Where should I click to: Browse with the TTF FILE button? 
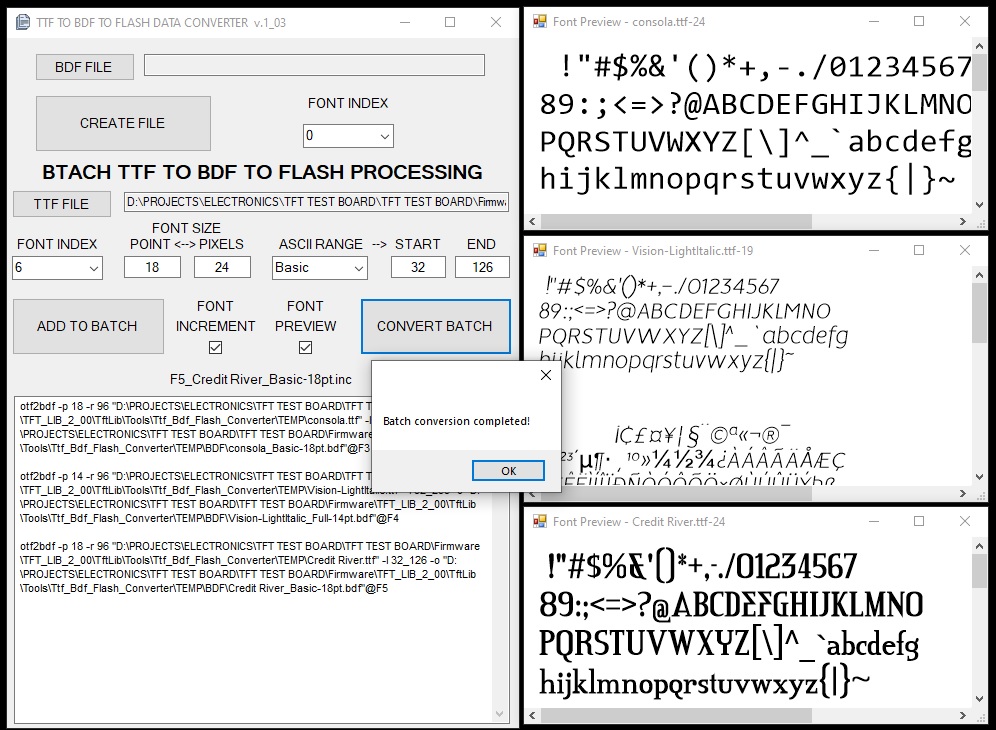coord(62,204)
